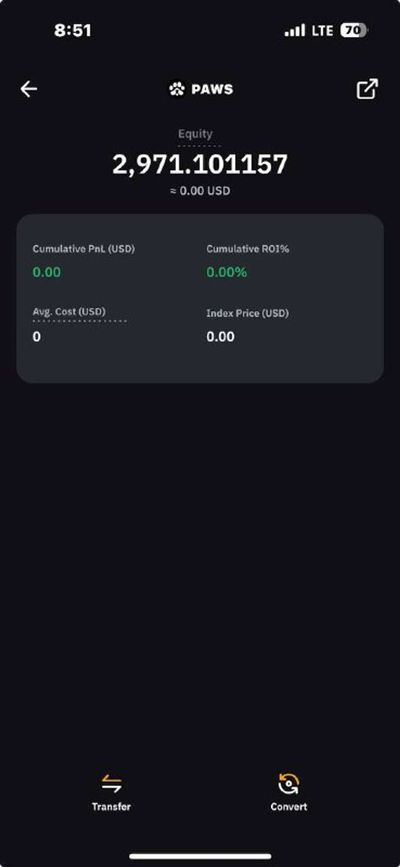Image resolution: width=400 pixels, height=867 pixels.
Task: Open the Convert label button
Action: point(288,807)
